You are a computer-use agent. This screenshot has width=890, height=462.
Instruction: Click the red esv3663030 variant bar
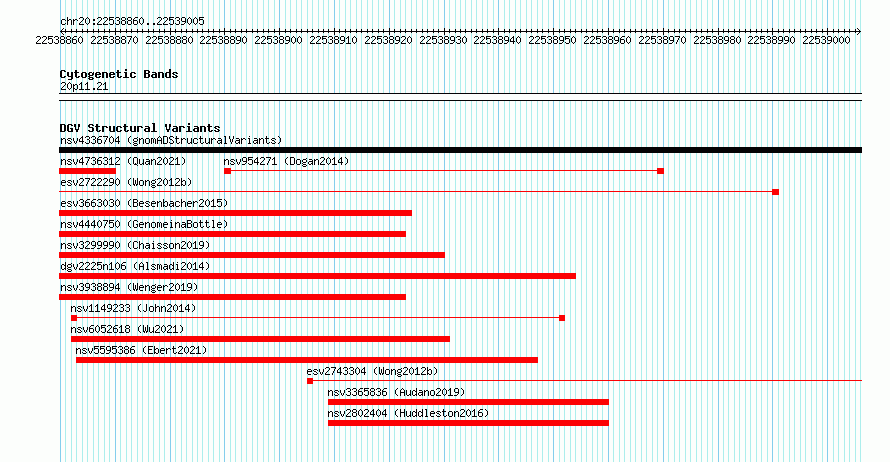click(236, 213)
